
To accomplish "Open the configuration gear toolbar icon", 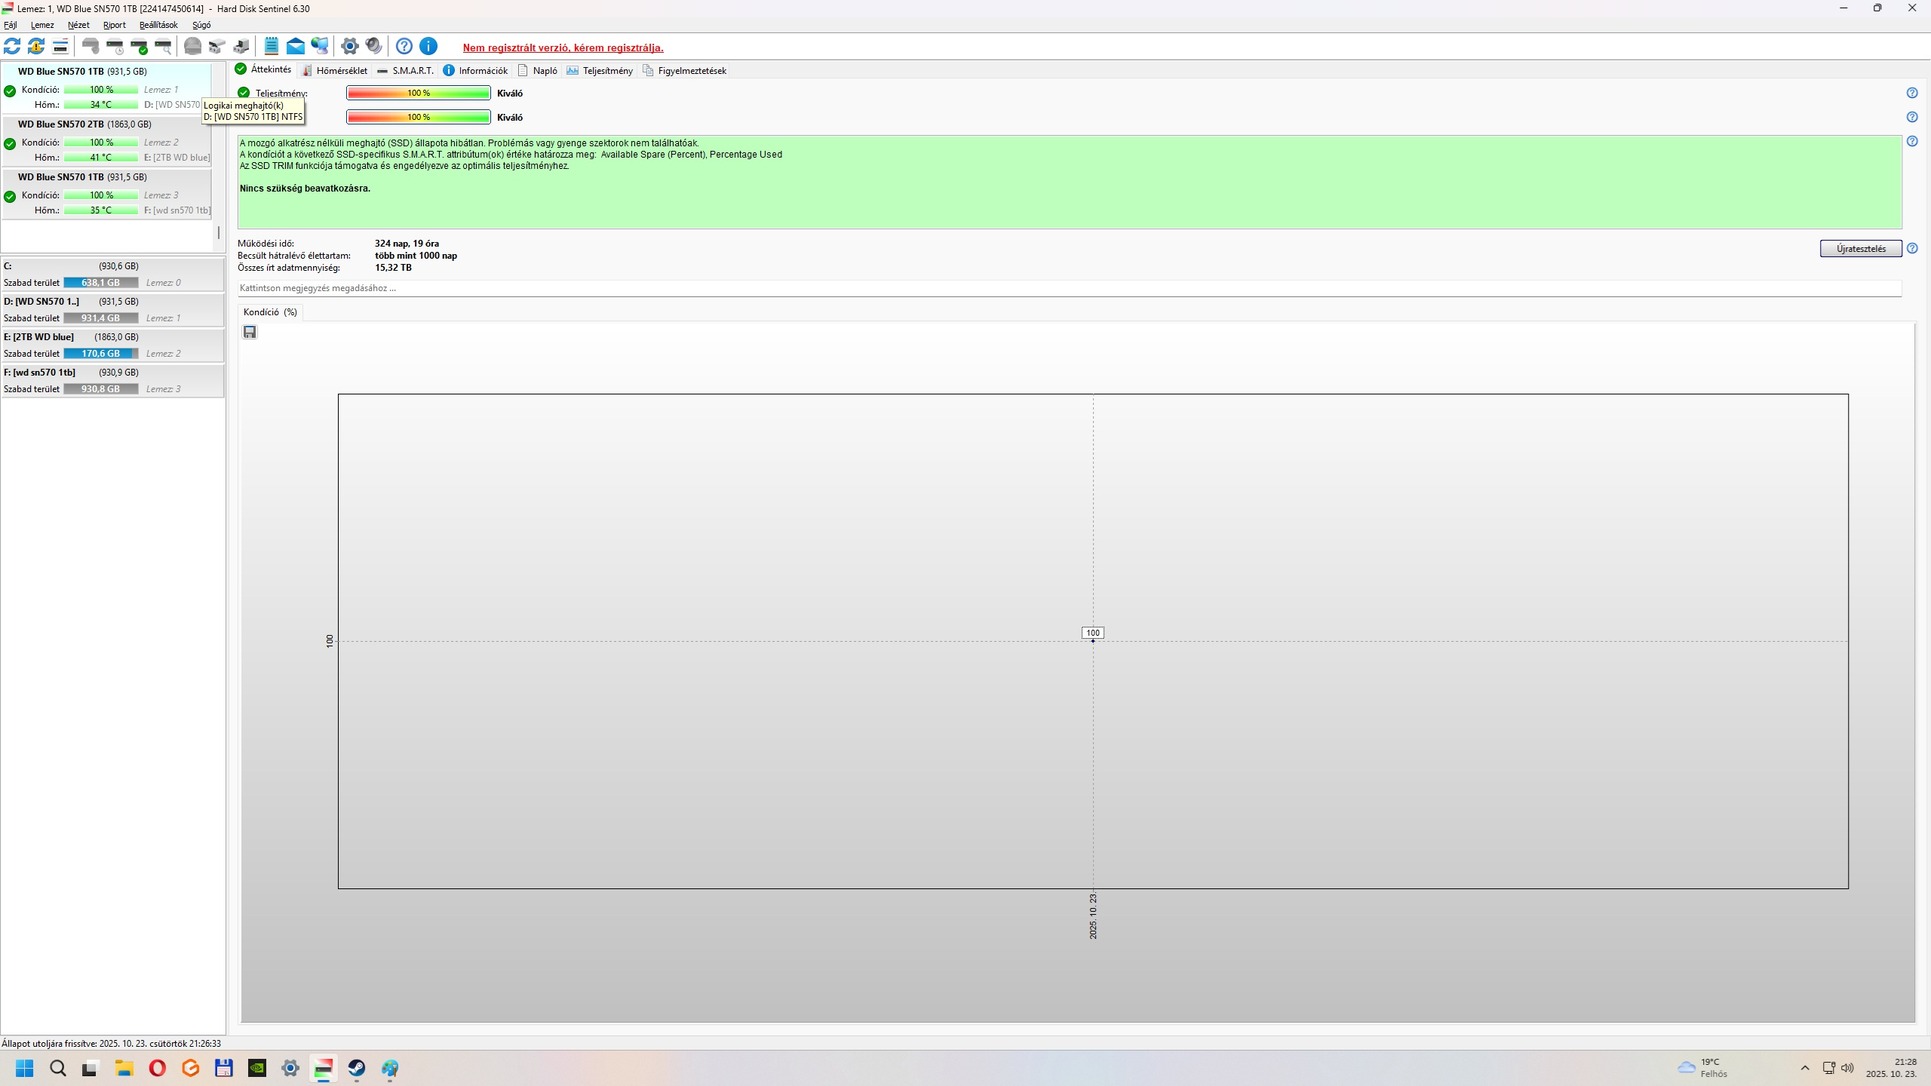I will [349, 46].
